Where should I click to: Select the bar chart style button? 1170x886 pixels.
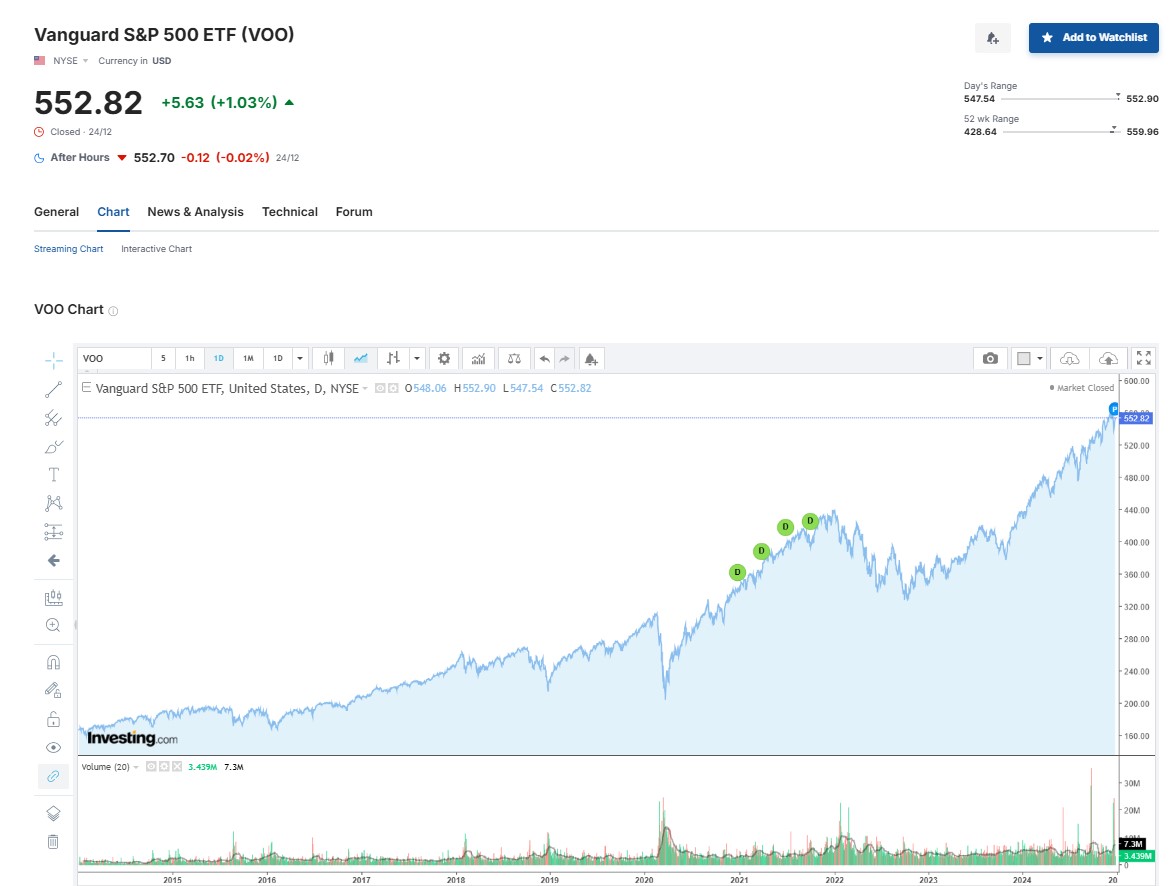coord(393,358)
